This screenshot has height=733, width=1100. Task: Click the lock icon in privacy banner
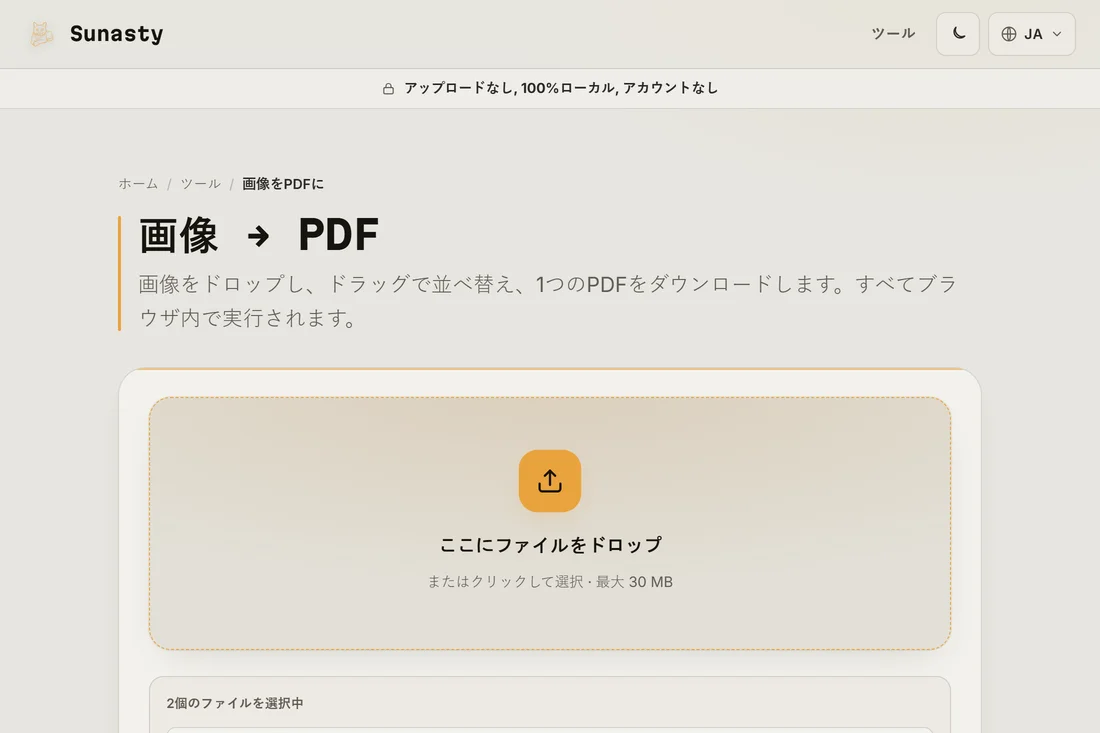point(388,88)
